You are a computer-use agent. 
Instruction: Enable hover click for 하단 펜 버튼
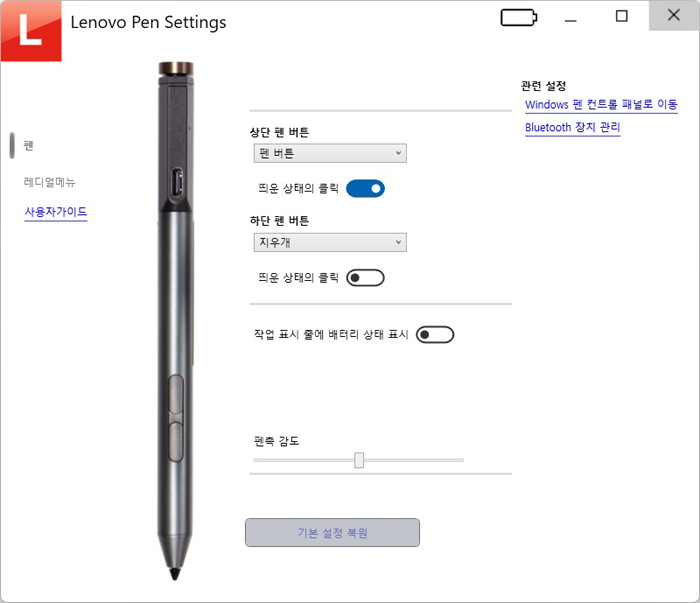point(365,278)
